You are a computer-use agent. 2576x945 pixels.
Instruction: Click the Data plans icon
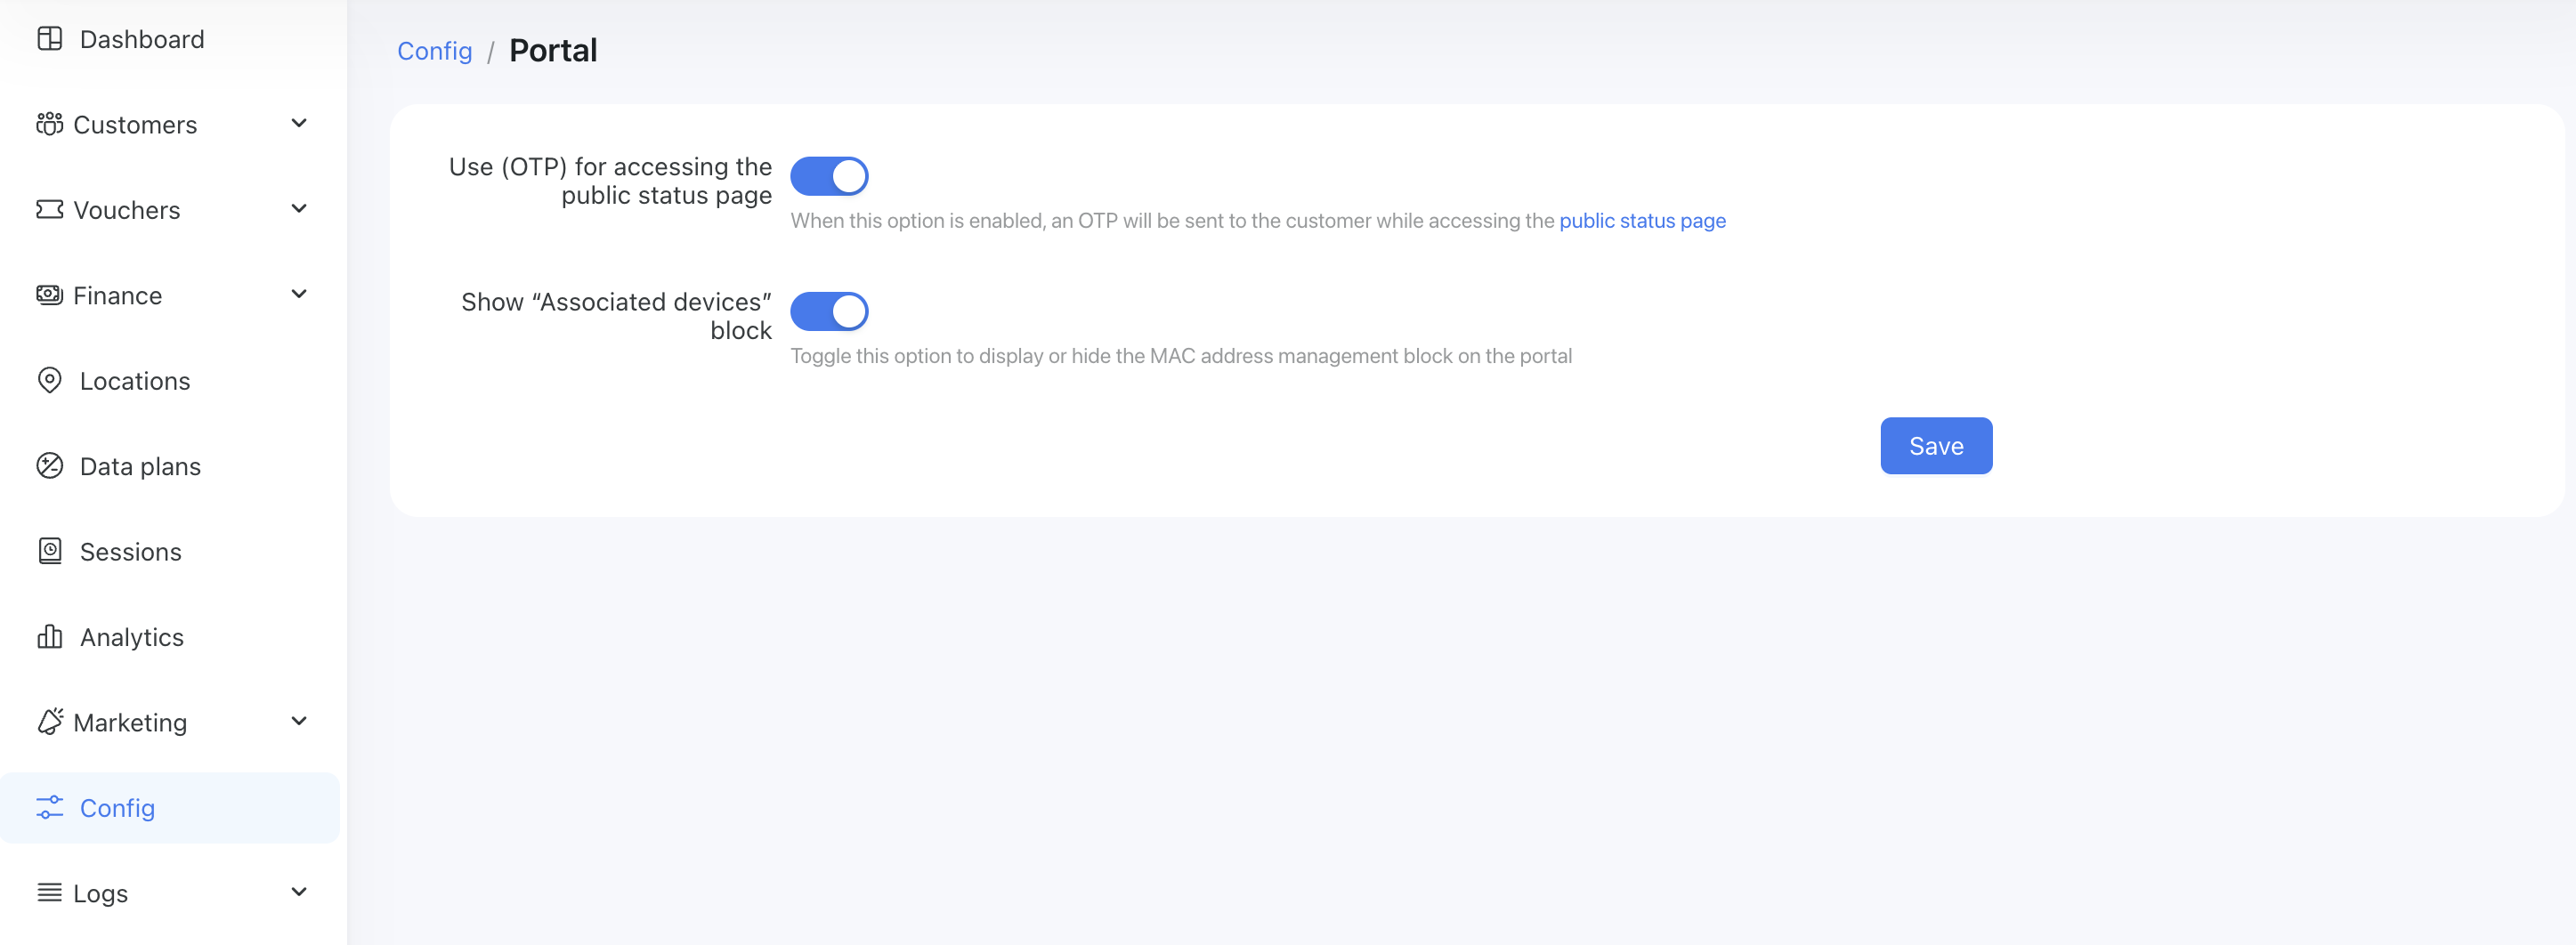tap(50, 465)
